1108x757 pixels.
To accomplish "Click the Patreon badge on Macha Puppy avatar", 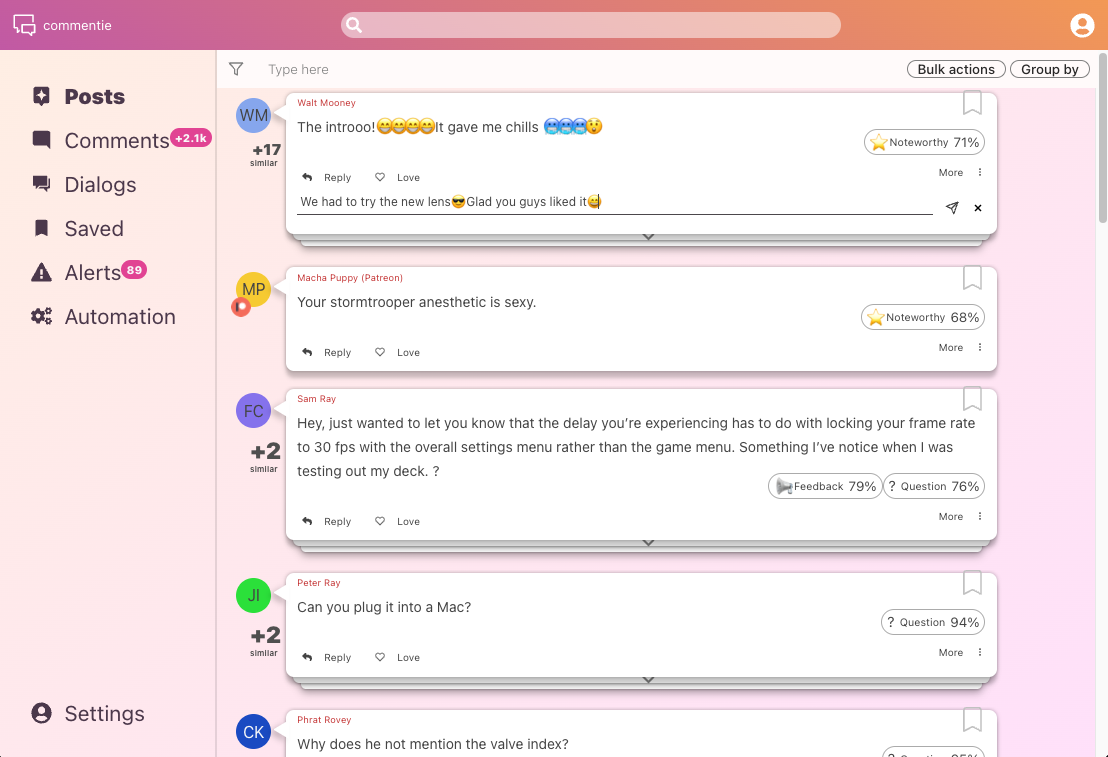I will tap(241, 307).
